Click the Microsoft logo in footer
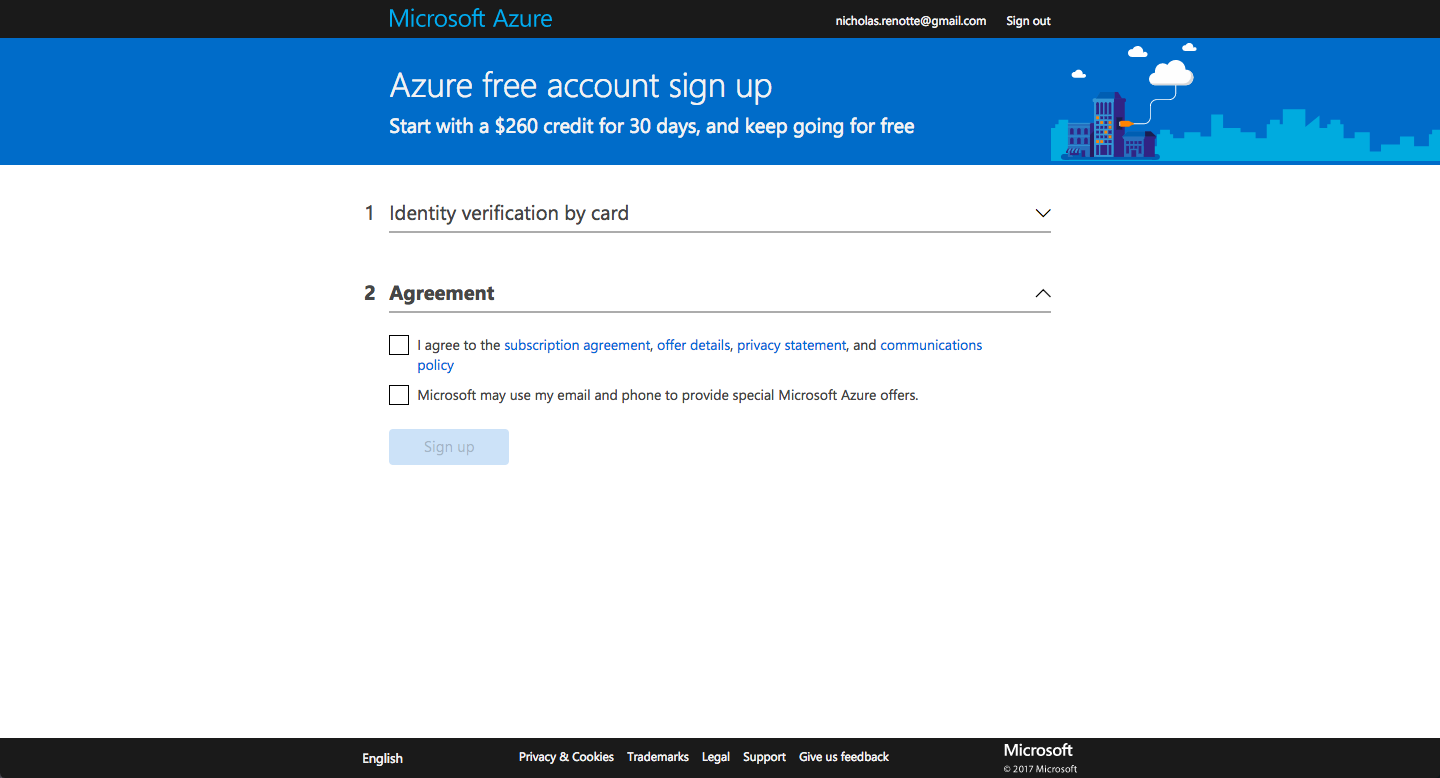1440x778 pixels. (x=1038, y=750)
